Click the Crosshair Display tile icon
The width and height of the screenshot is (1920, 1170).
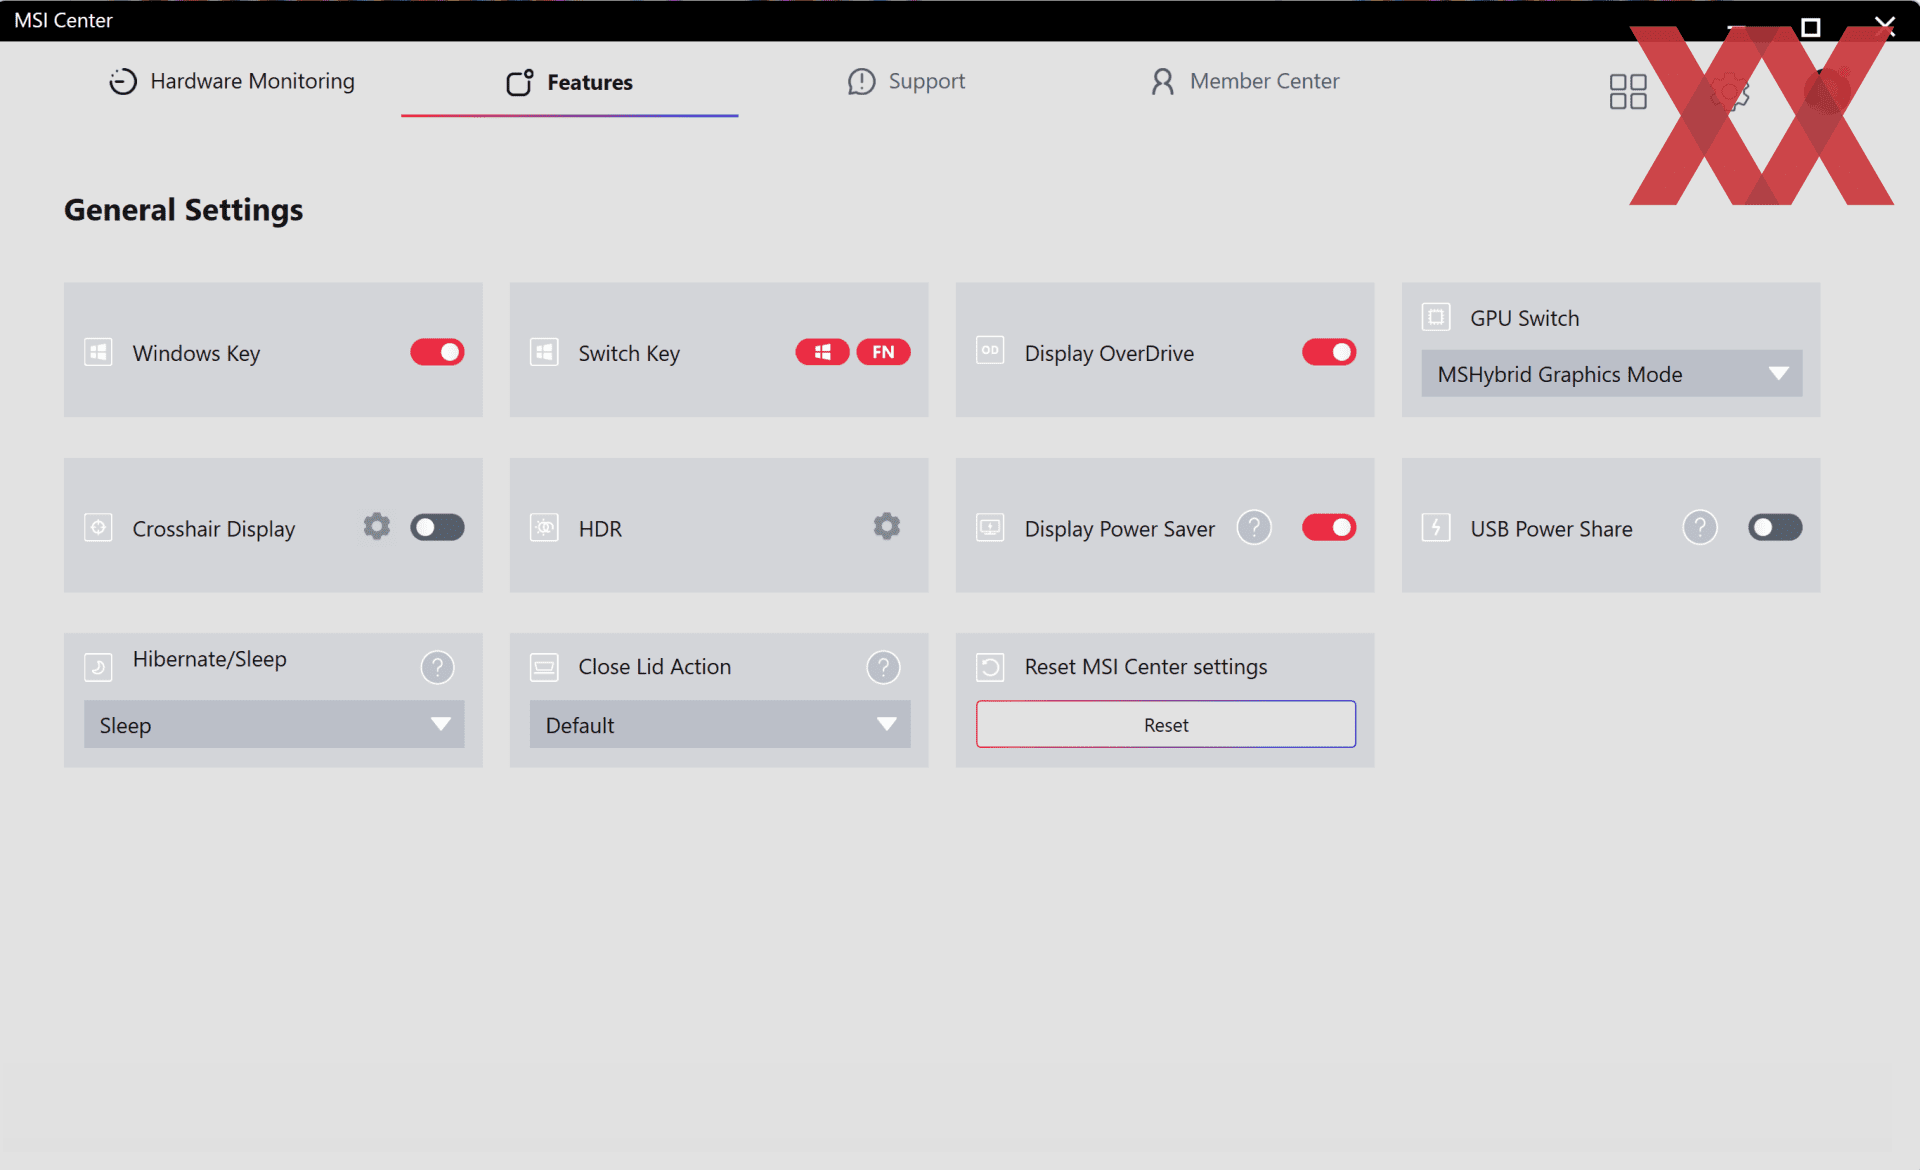pos(98,527)
